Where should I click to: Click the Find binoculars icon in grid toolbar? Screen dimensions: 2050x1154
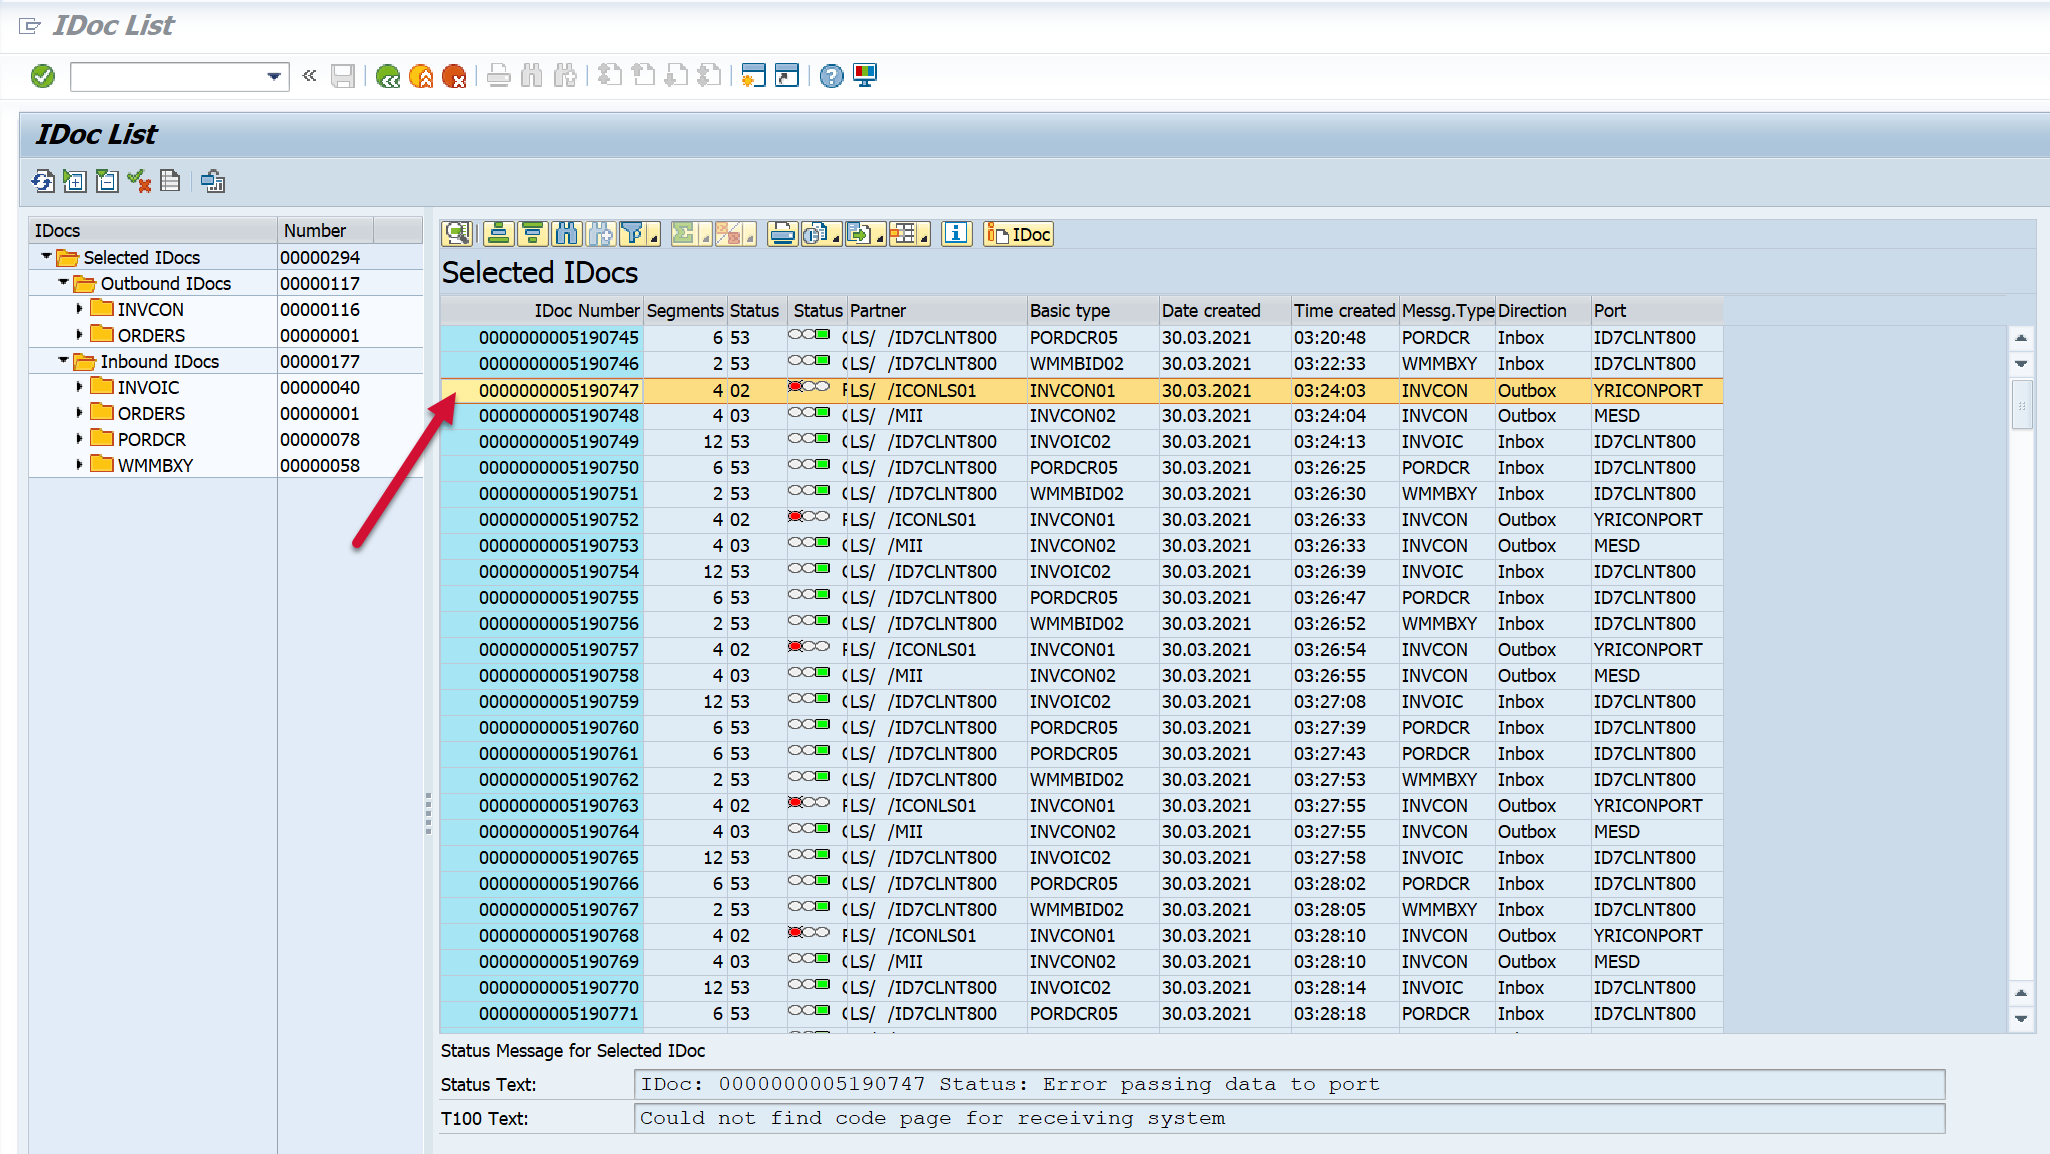click(x=566, y=234)
